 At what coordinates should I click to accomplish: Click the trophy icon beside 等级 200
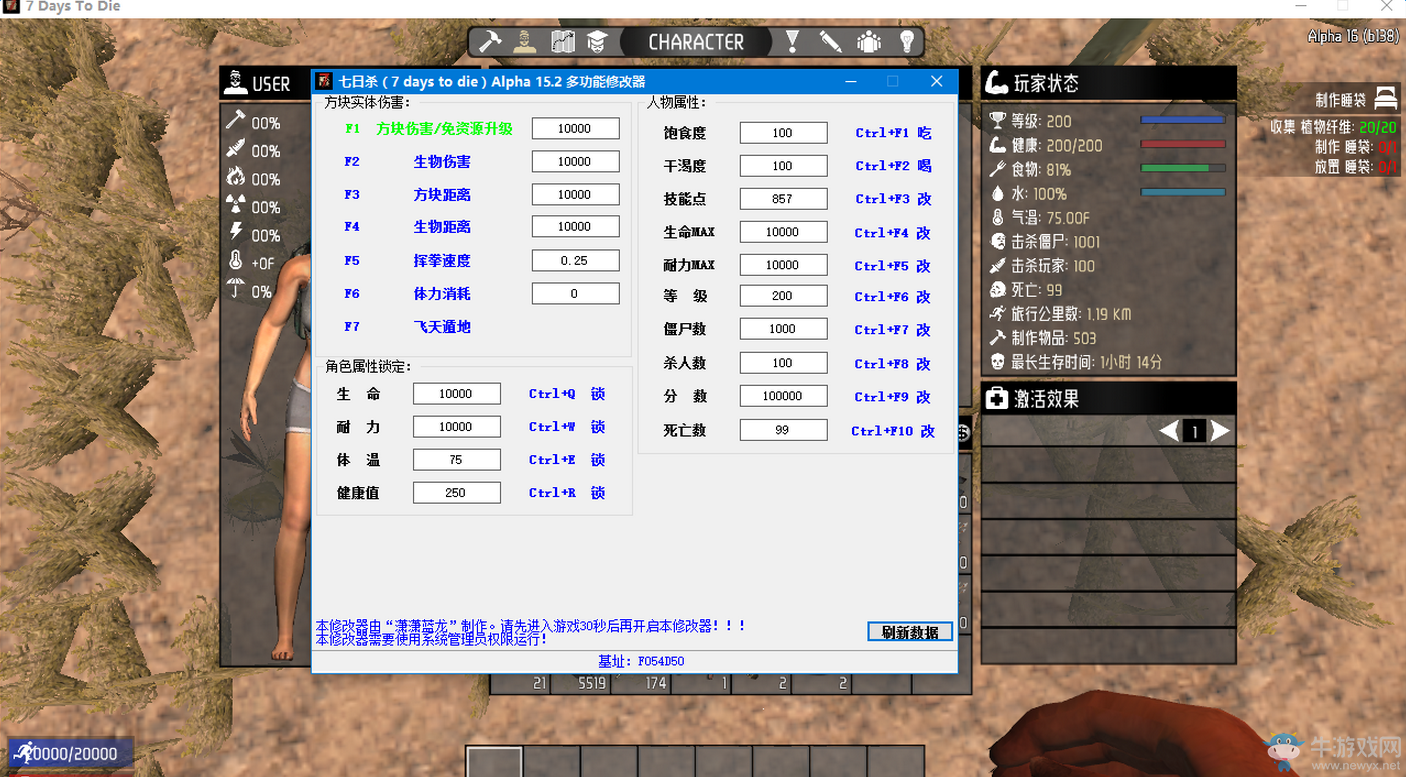coord(997,121)
